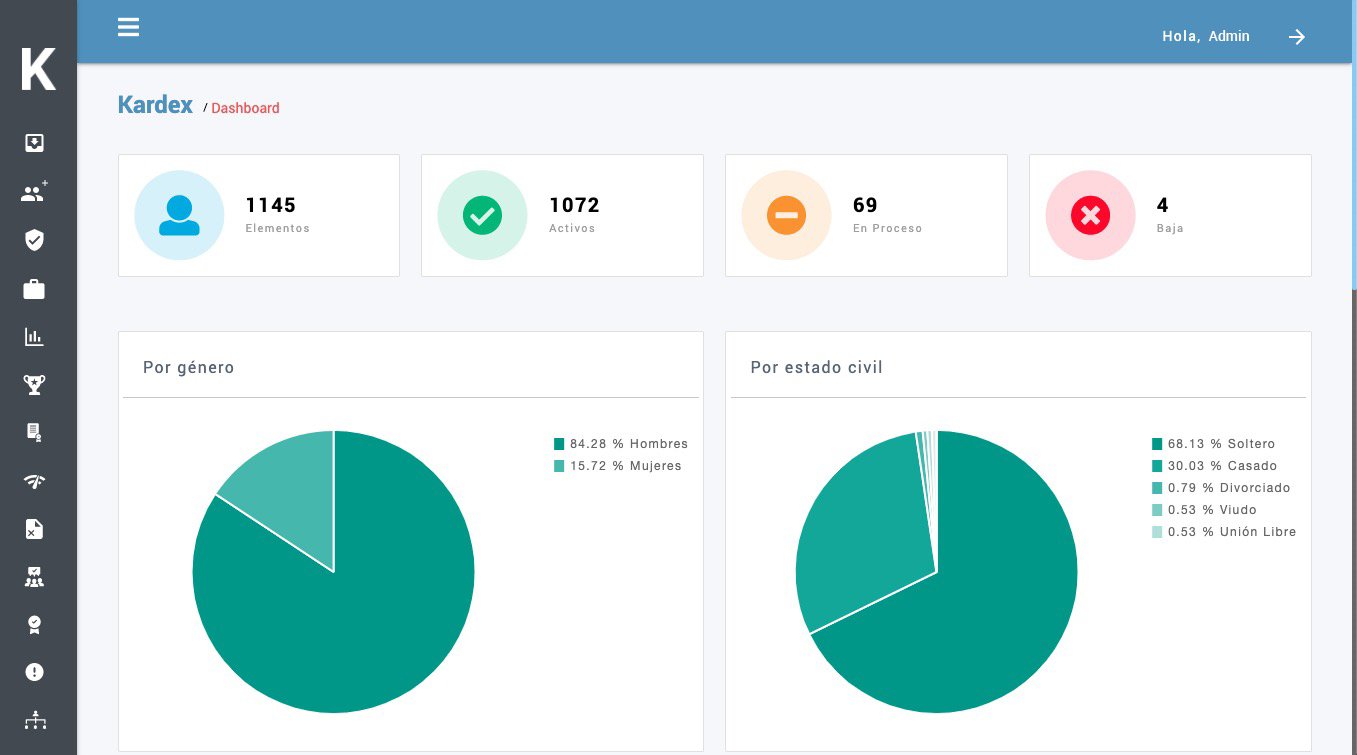The image size is (1357, 755).
Task: Click the logout arrow next to Hola, Admin
Action: point(1297,37)
